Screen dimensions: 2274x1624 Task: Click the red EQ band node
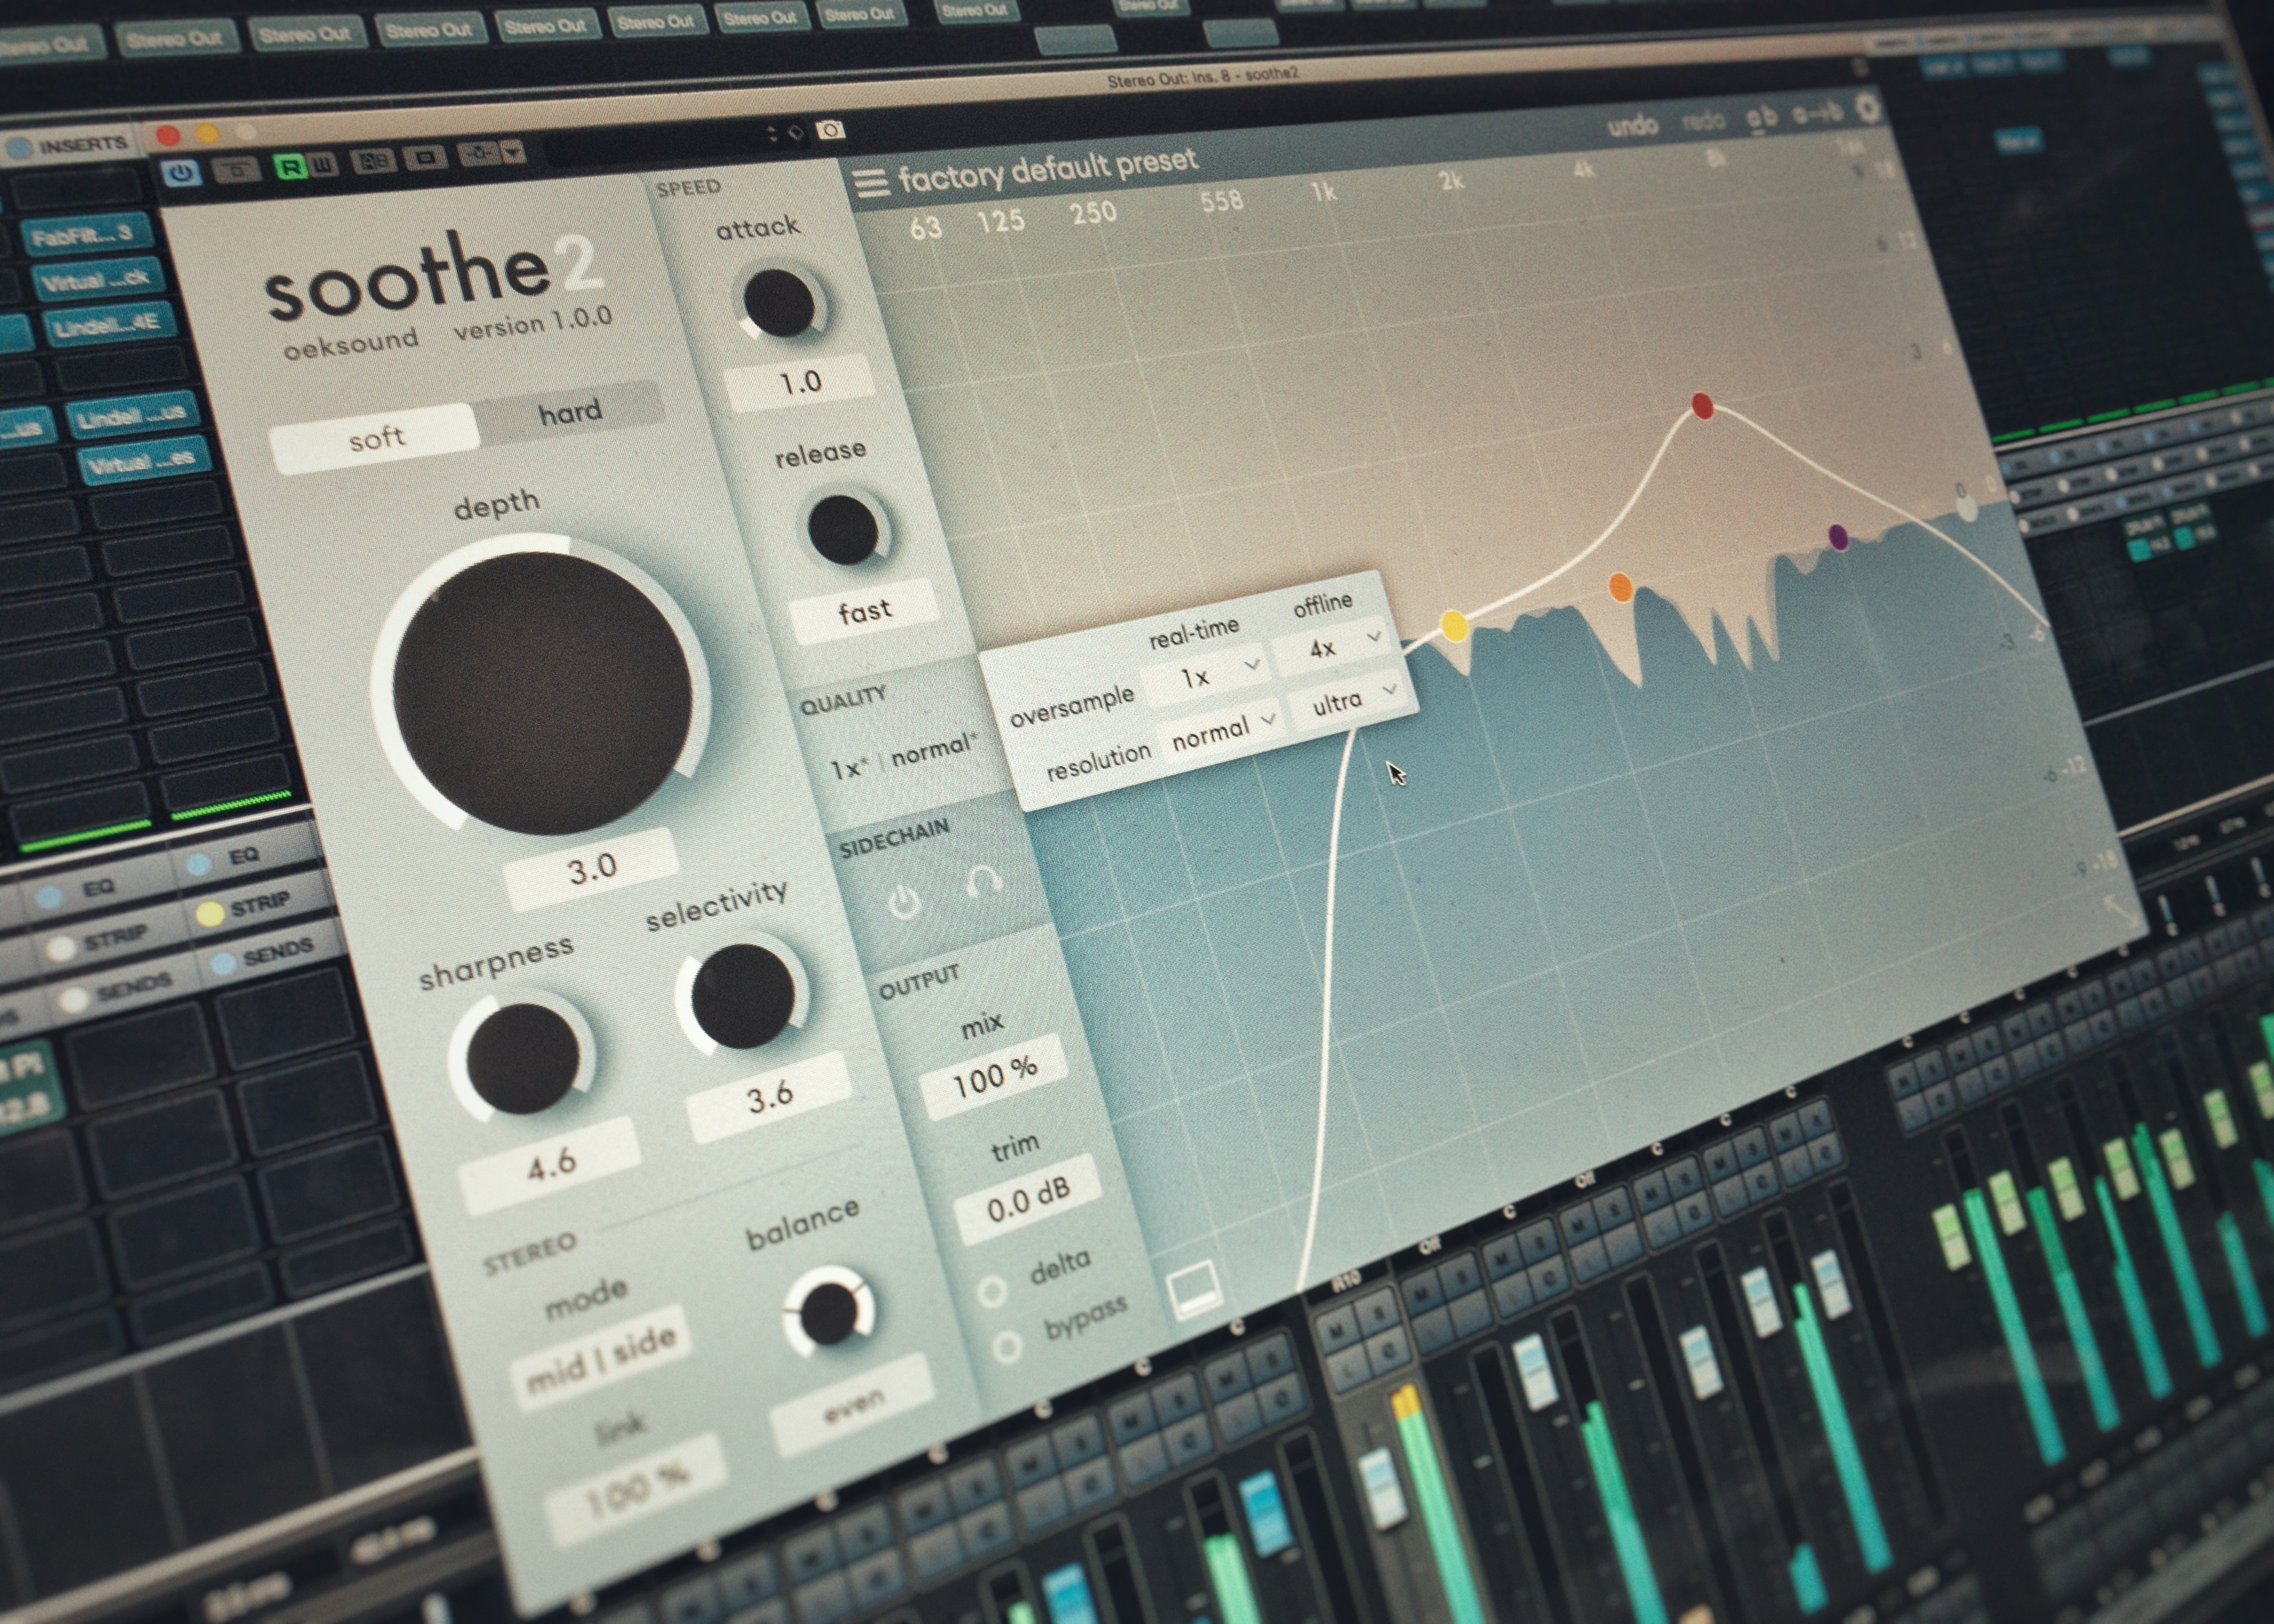click(1703, 405)
